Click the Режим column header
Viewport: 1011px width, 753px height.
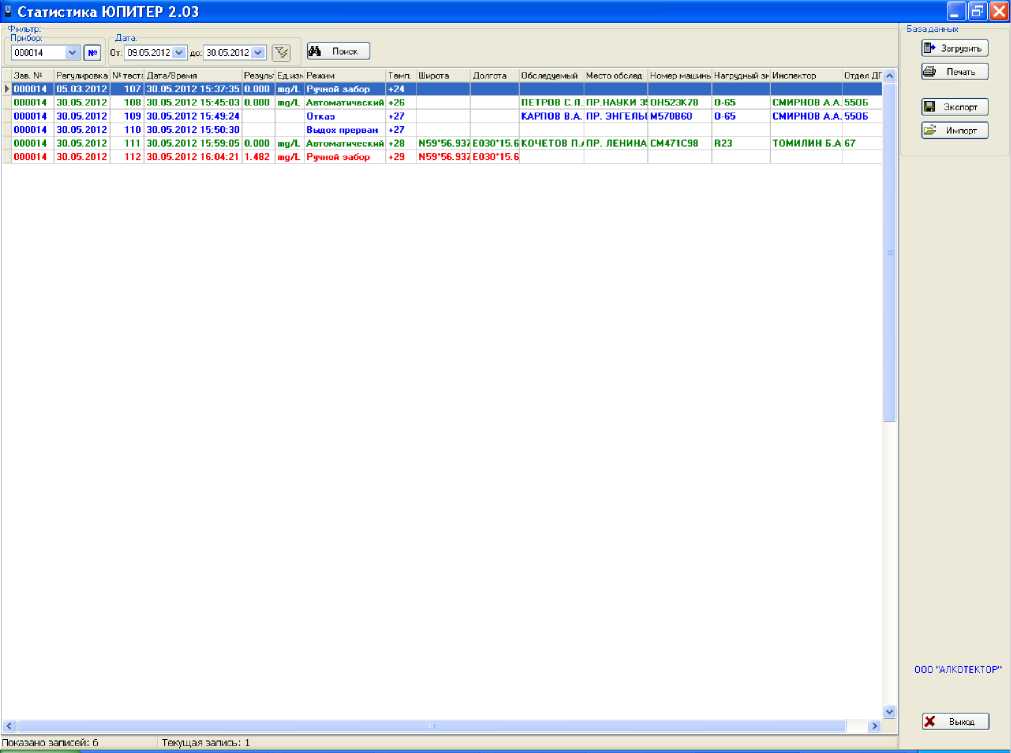(x=345, y=75)
